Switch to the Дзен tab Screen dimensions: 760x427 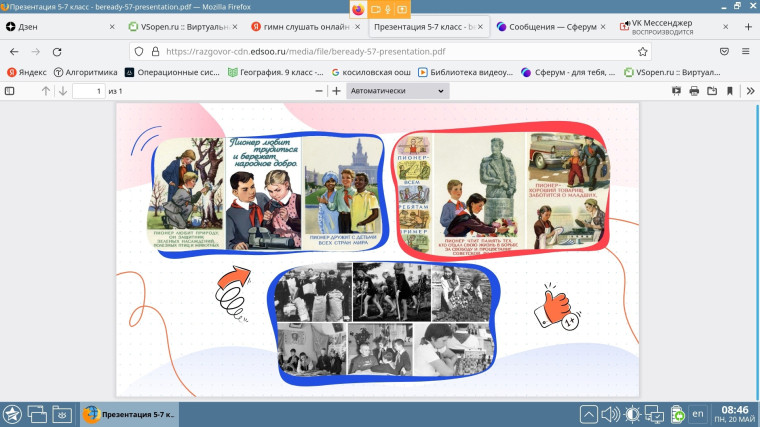pyautogui.click(x=61, y=27)
